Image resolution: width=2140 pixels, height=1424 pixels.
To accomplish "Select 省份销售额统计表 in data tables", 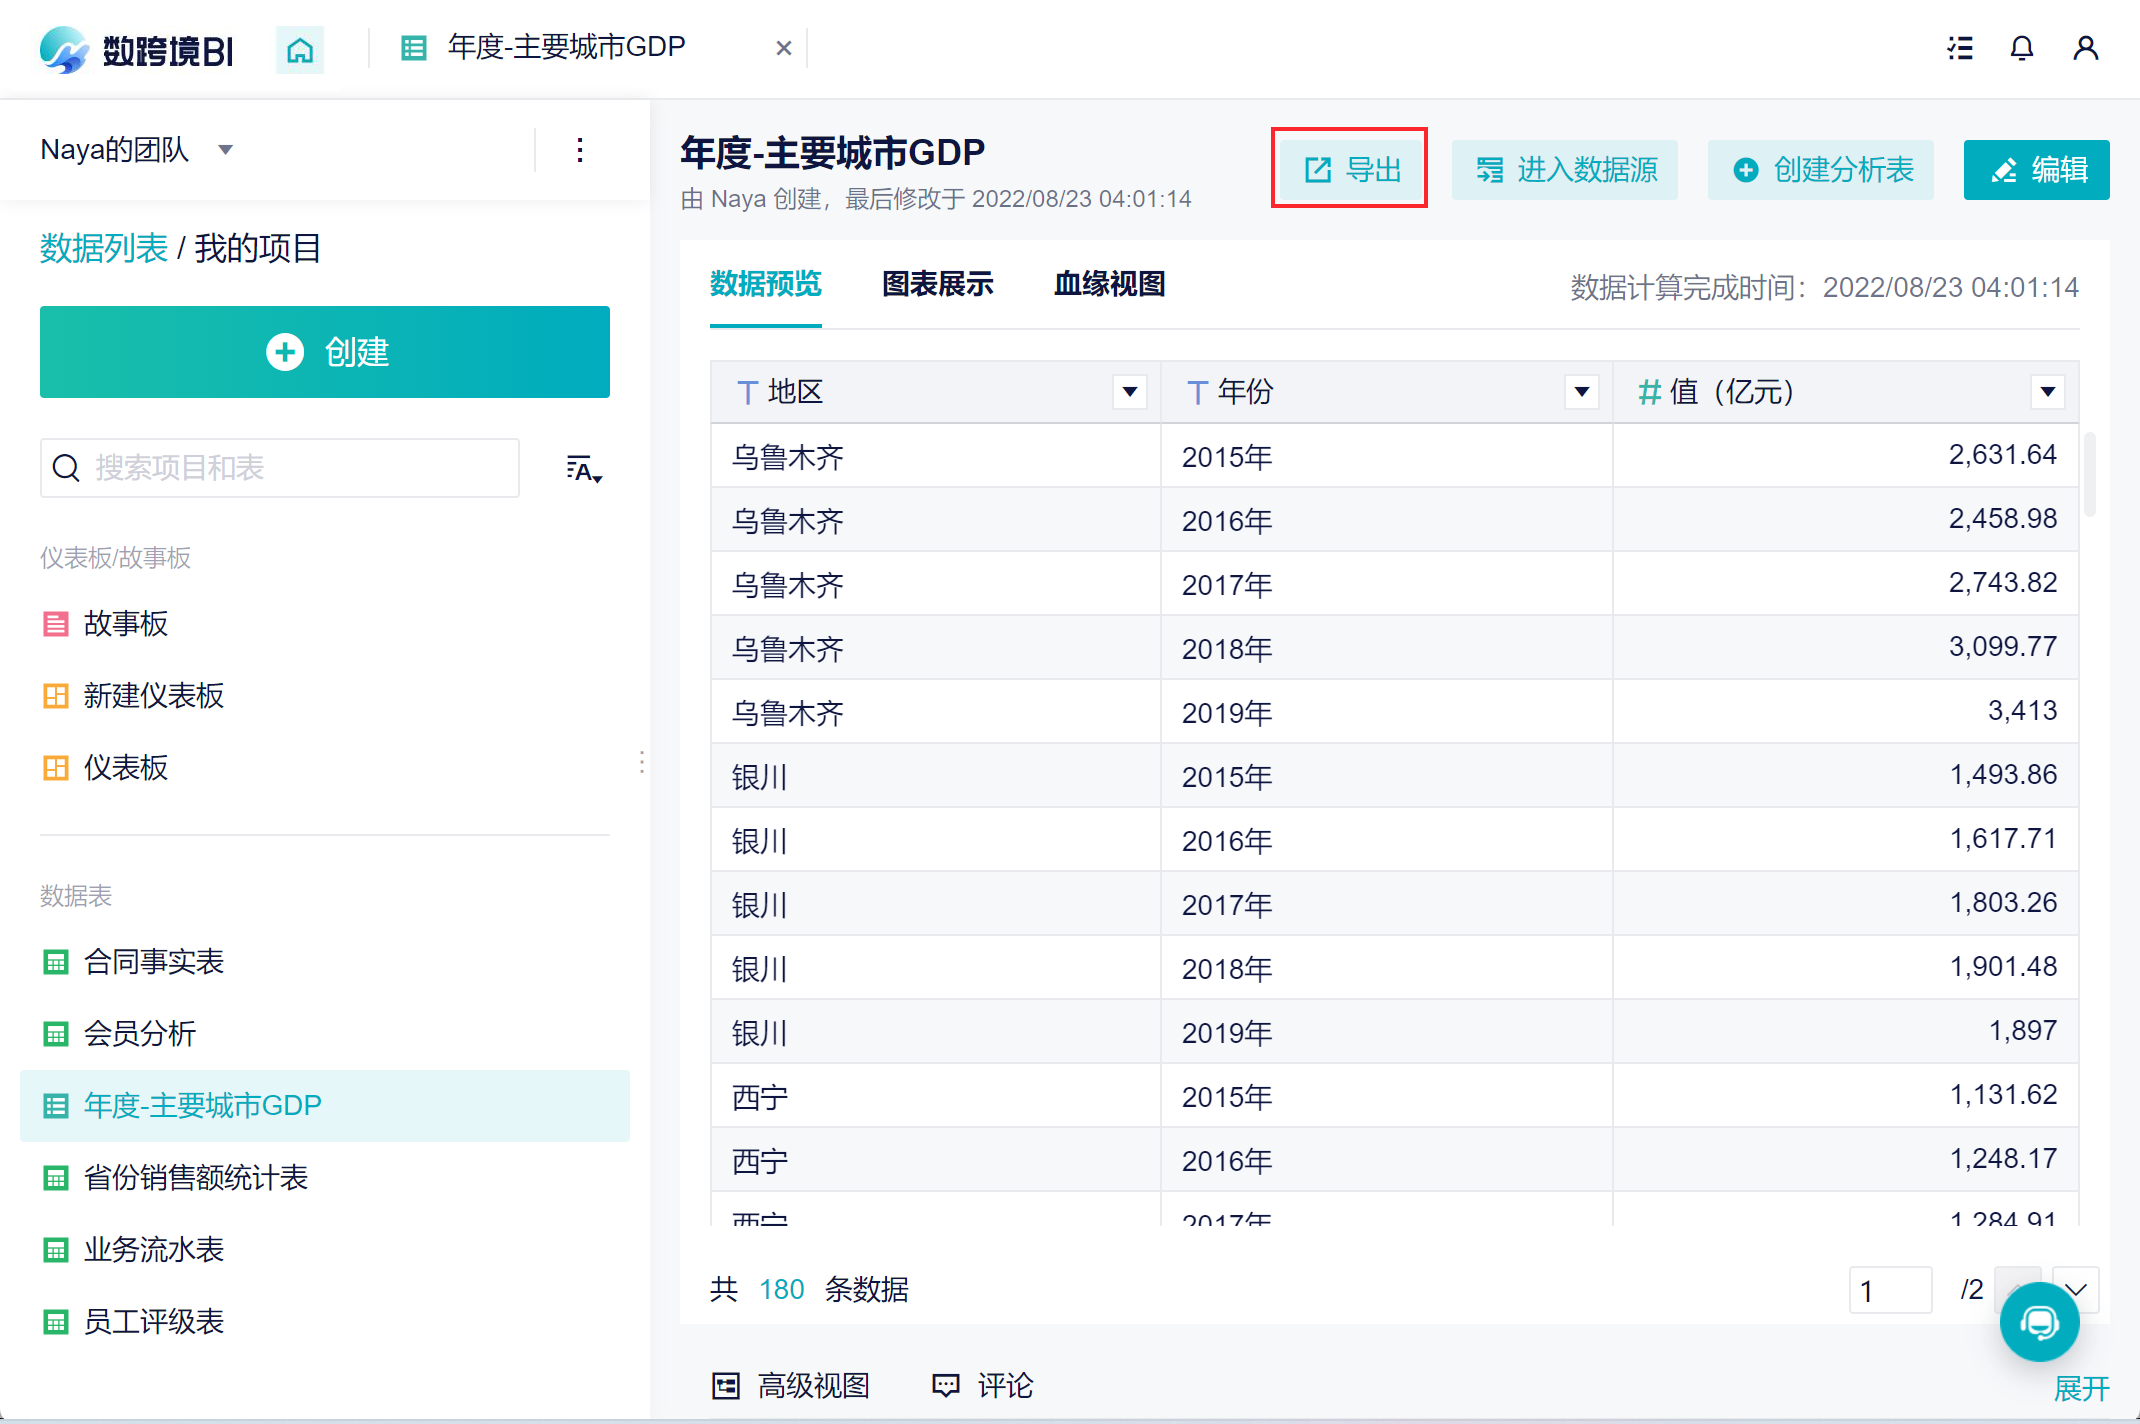I will [x=196, y=1177].
